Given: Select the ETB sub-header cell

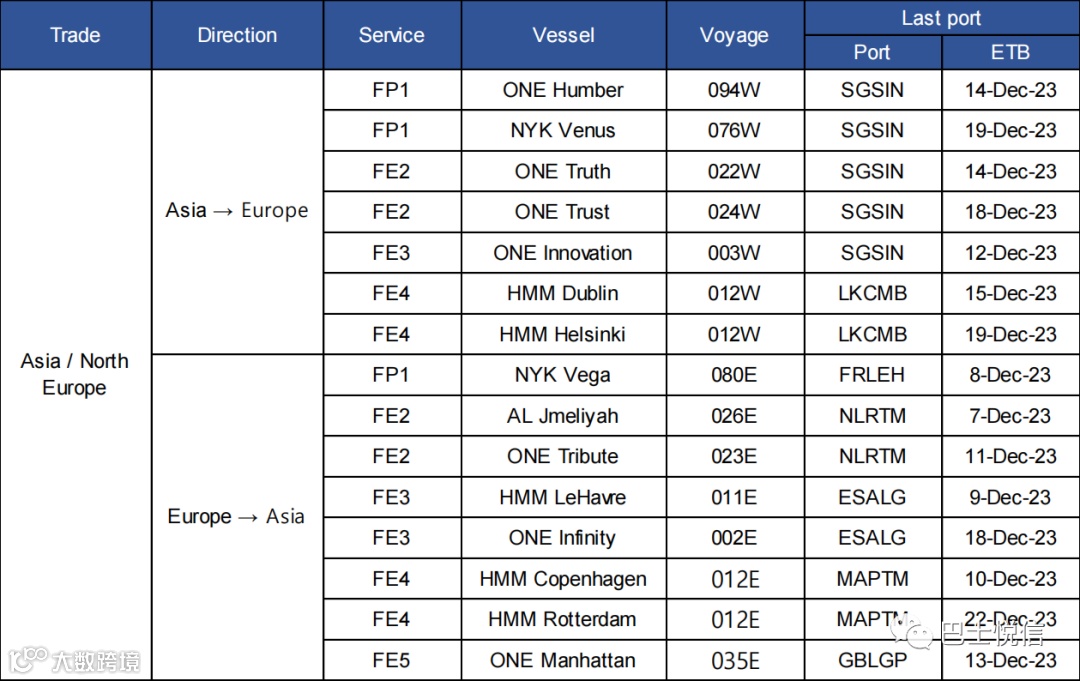Looking at the screenshot, I should click(x=1010, y=52).
